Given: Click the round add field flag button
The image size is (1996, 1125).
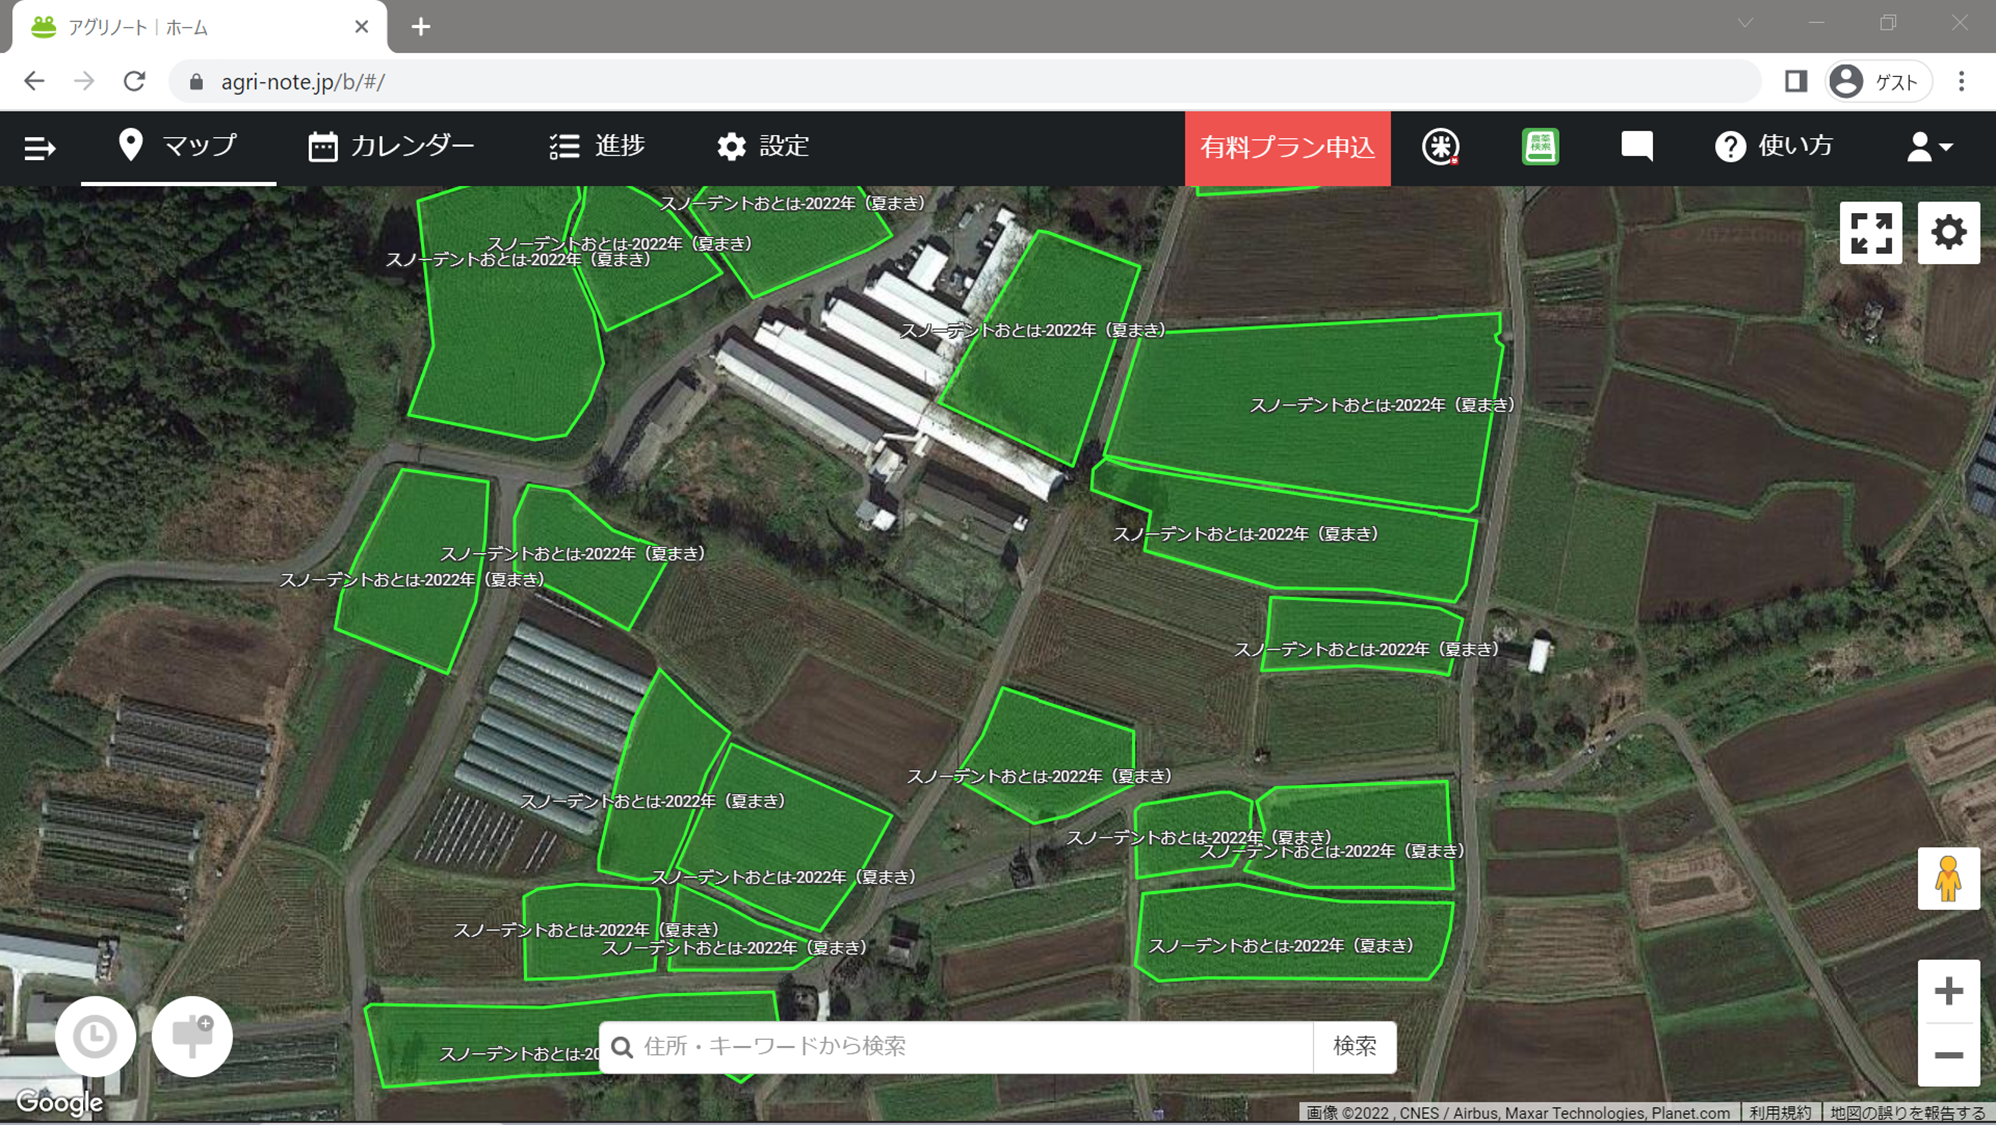Looking at the screenshot, I should (192, 1036).
